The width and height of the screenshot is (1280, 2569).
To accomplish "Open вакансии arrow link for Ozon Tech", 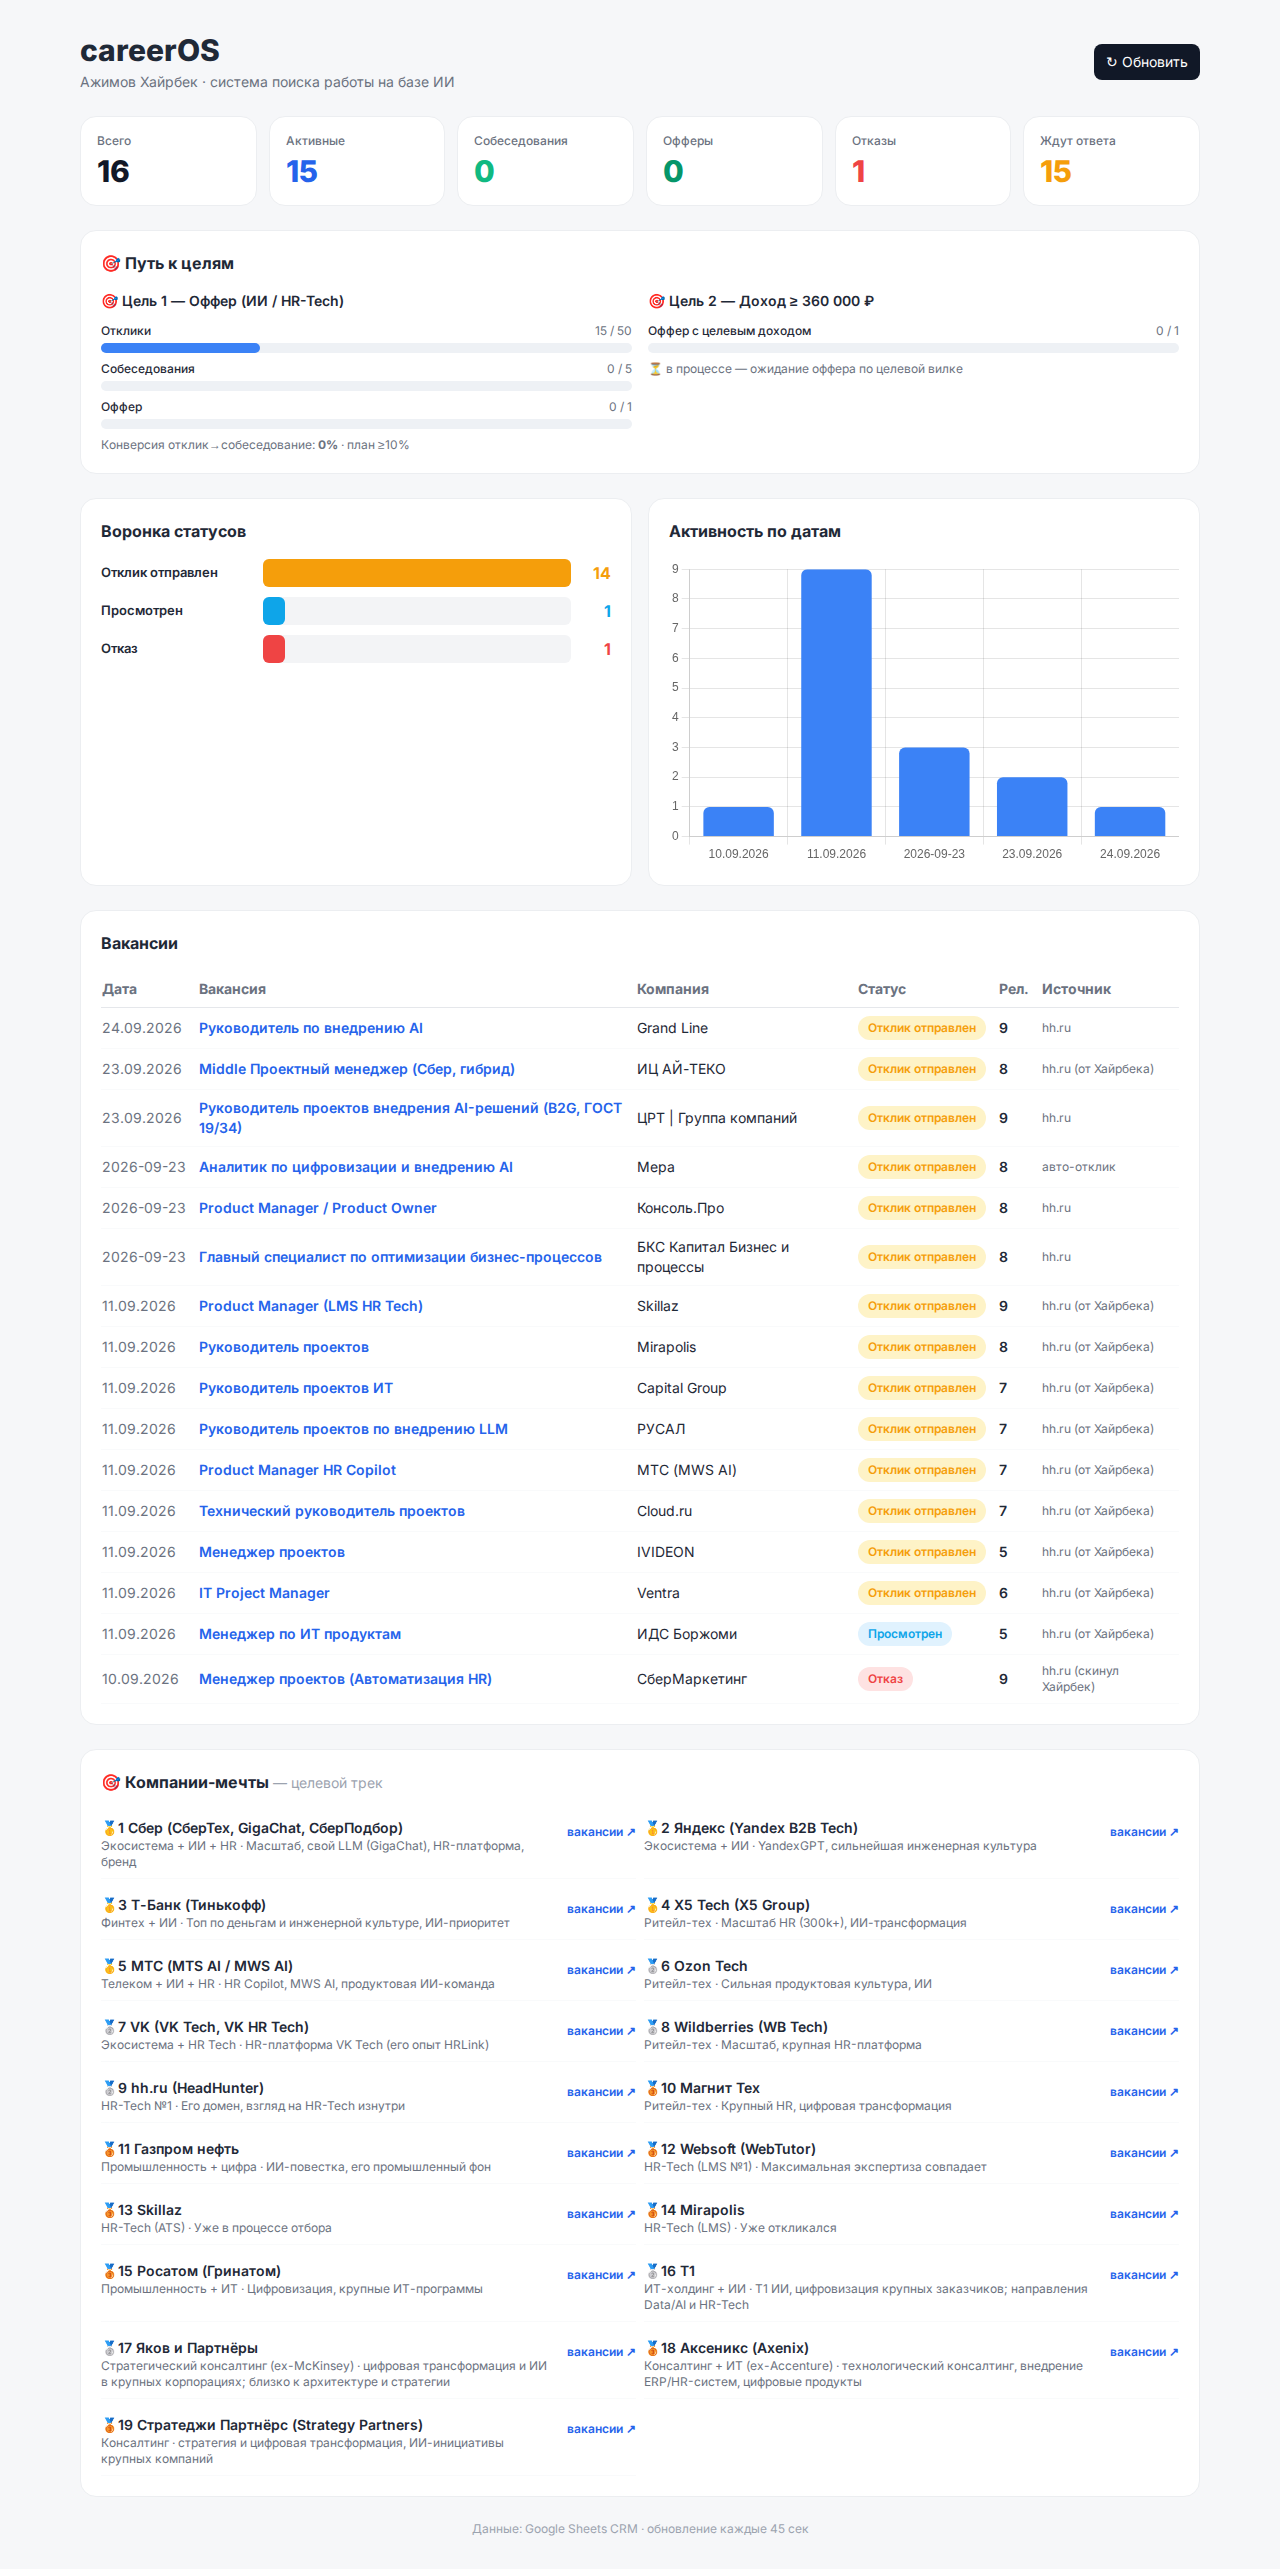I will 1143,1970.
